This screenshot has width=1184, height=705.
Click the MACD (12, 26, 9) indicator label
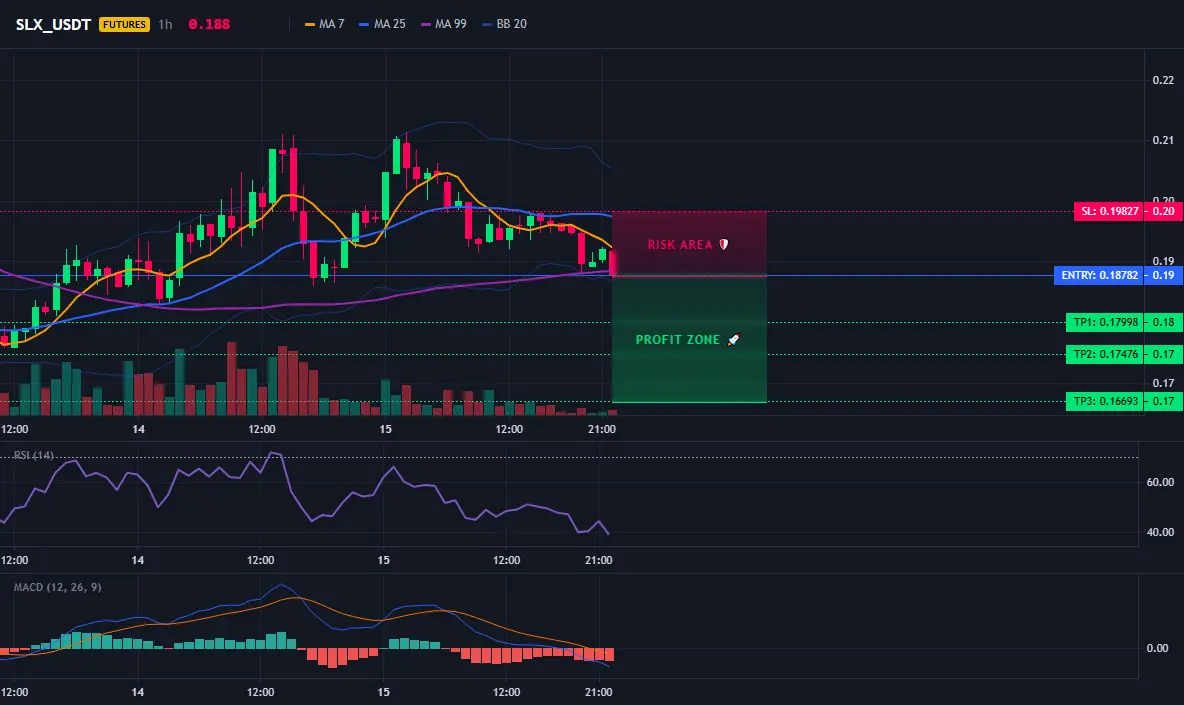click(x=57, y=587)
